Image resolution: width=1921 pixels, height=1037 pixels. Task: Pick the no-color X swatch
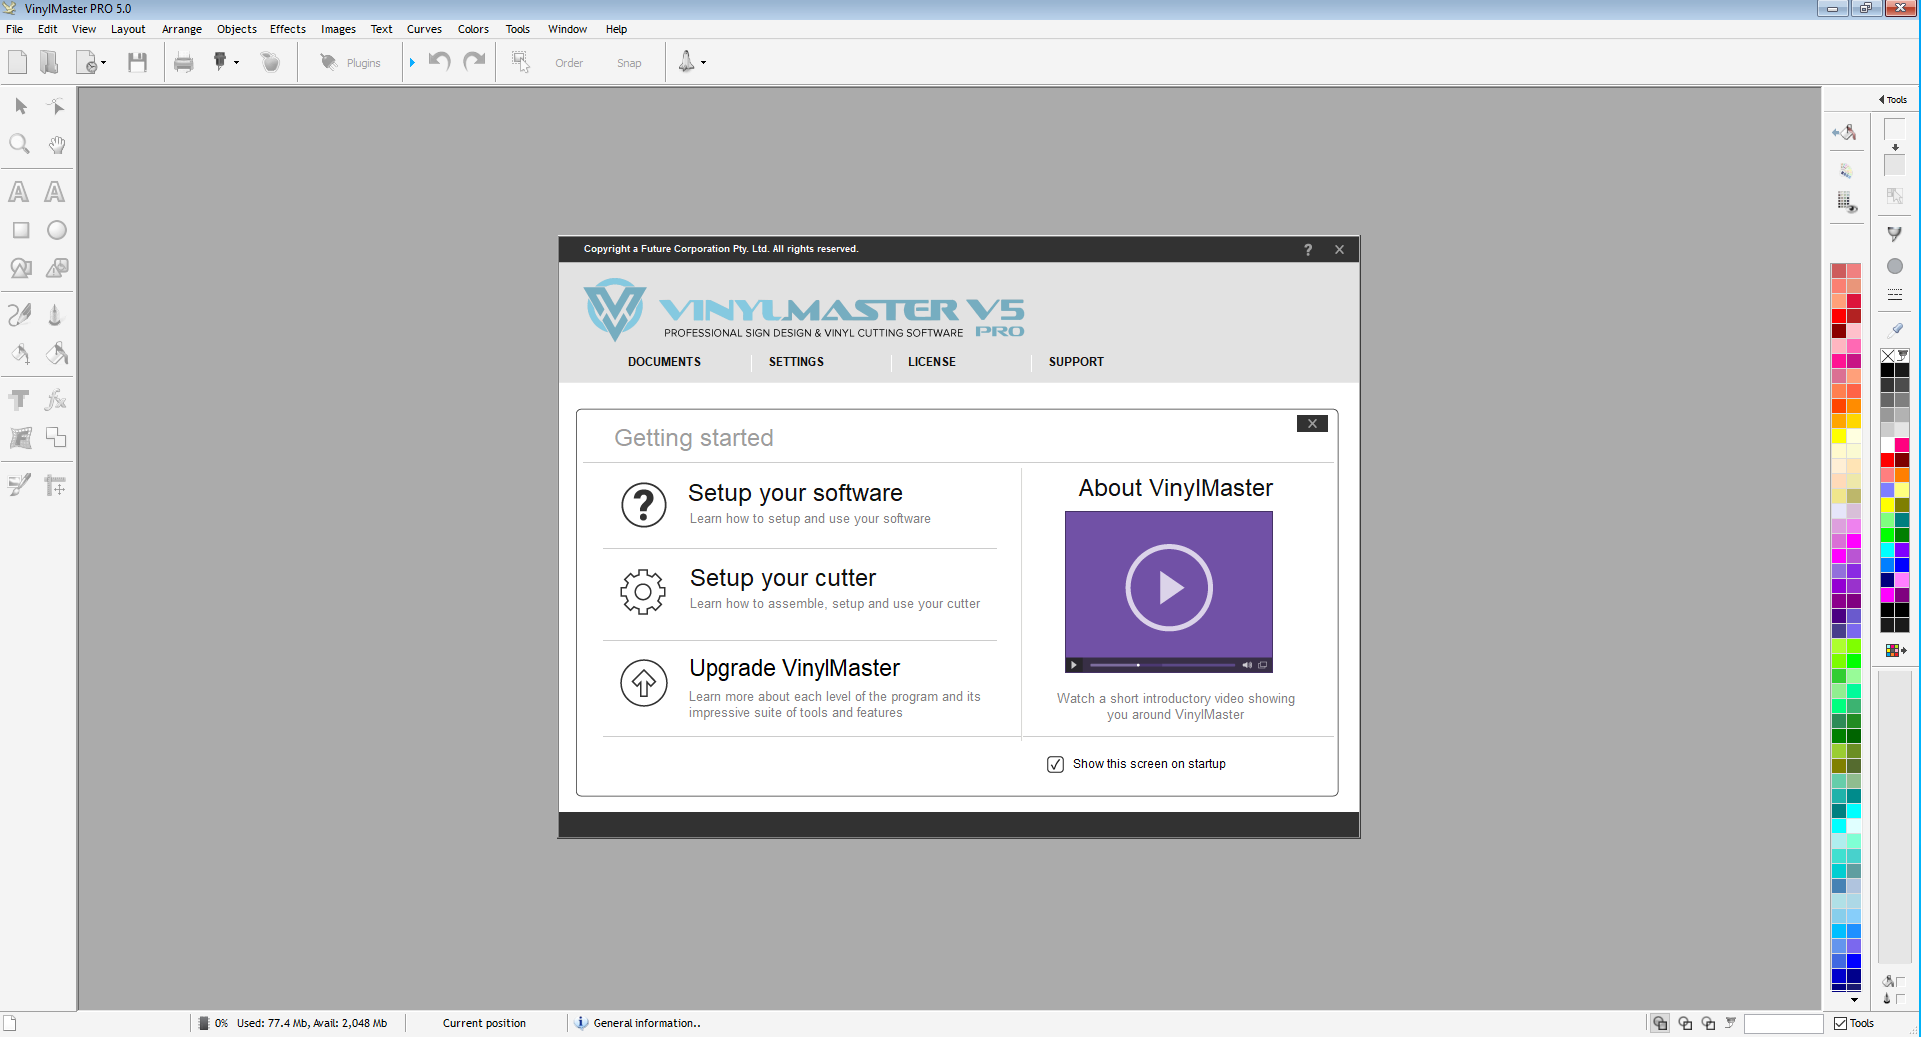[1887, 355]
